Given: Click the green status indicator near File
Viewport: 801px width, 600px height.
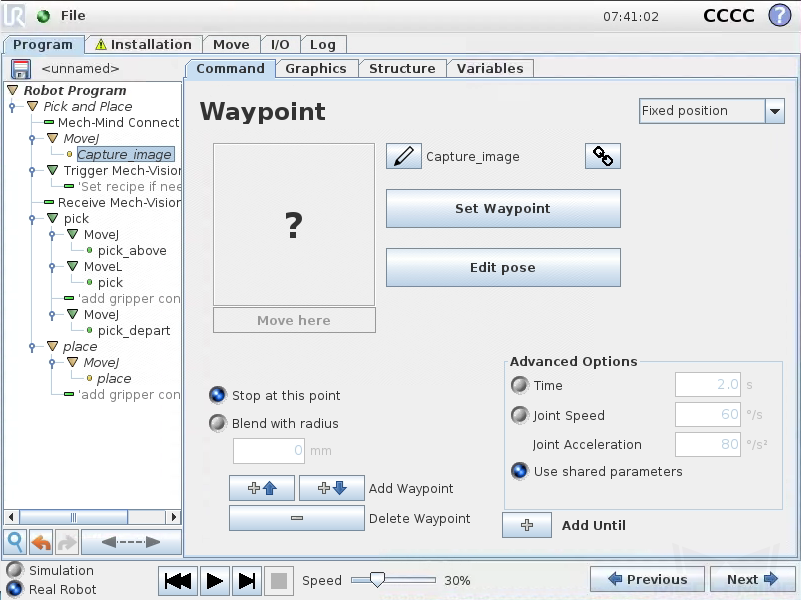Looking at the screenshot, I should [x=43, y=16].
